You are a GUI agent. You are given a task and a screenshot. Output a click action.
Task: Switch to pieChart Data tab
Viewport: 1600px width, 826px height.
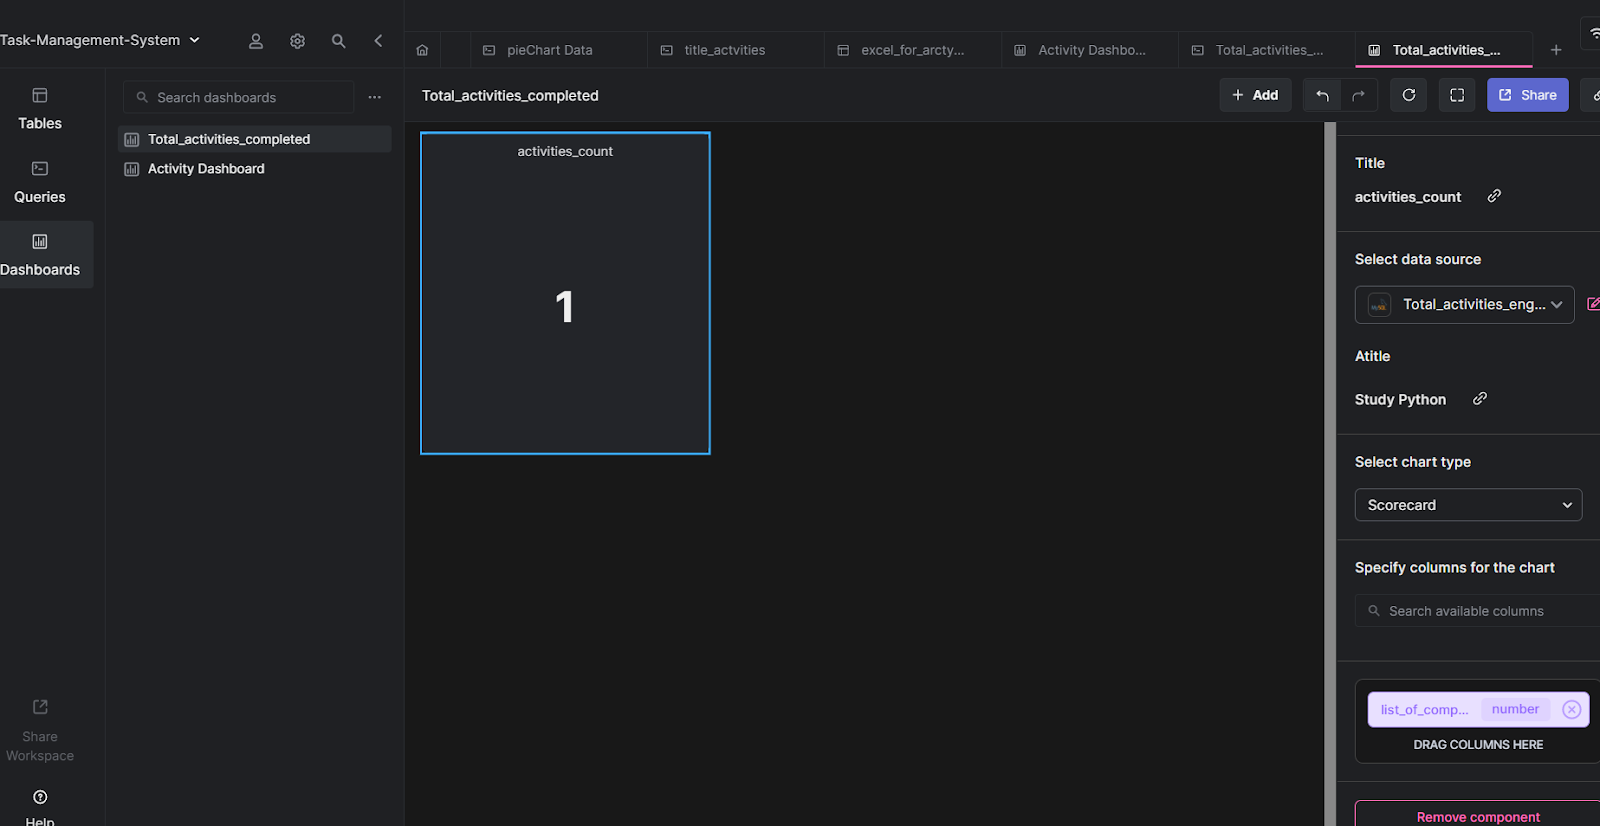pyautogui.click(x=559, y=50)
